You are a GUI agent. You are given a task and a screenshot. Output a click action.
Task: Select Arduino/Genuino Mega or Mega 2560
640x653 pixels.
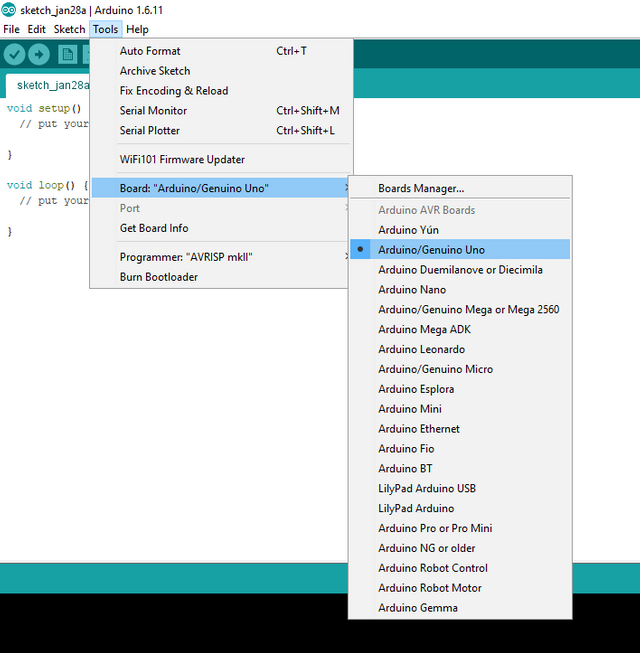[x=460, y=309]
